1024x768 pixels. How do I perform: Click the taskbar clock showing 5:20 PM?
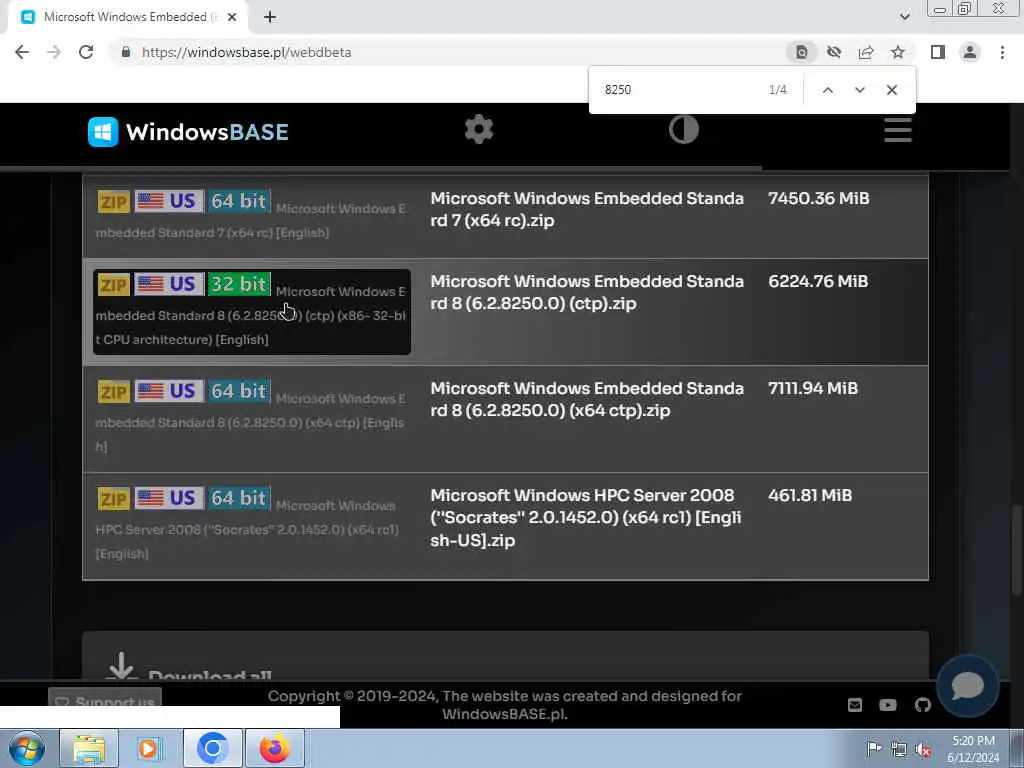pos(973,749)
